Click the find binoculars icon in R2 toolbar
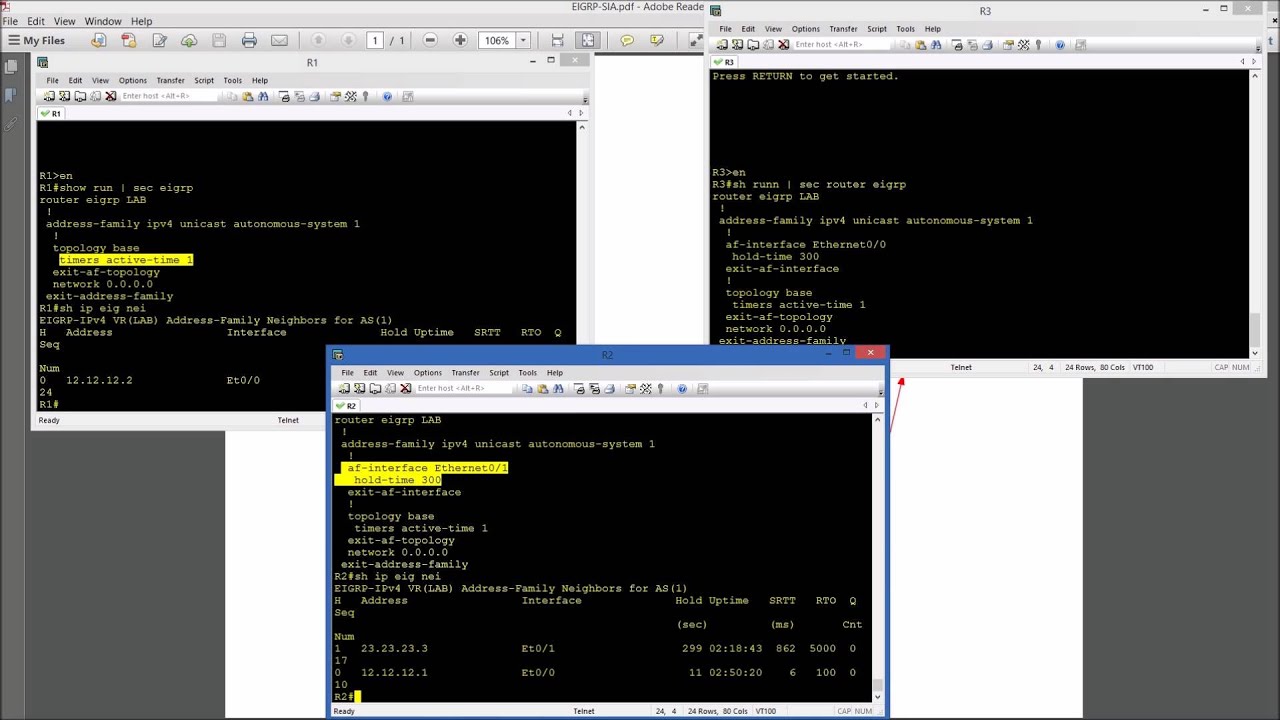The image size is (1280, 720). point(558,388)
